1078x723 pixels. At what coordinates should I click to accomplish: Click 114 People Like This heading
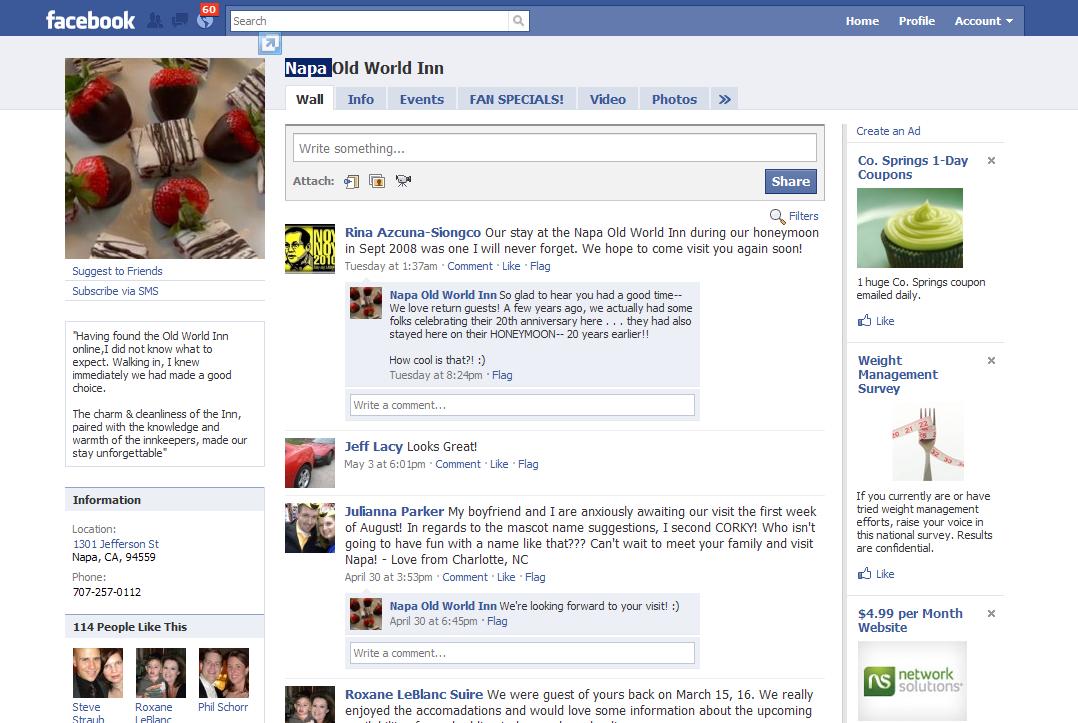pos(130,627)
